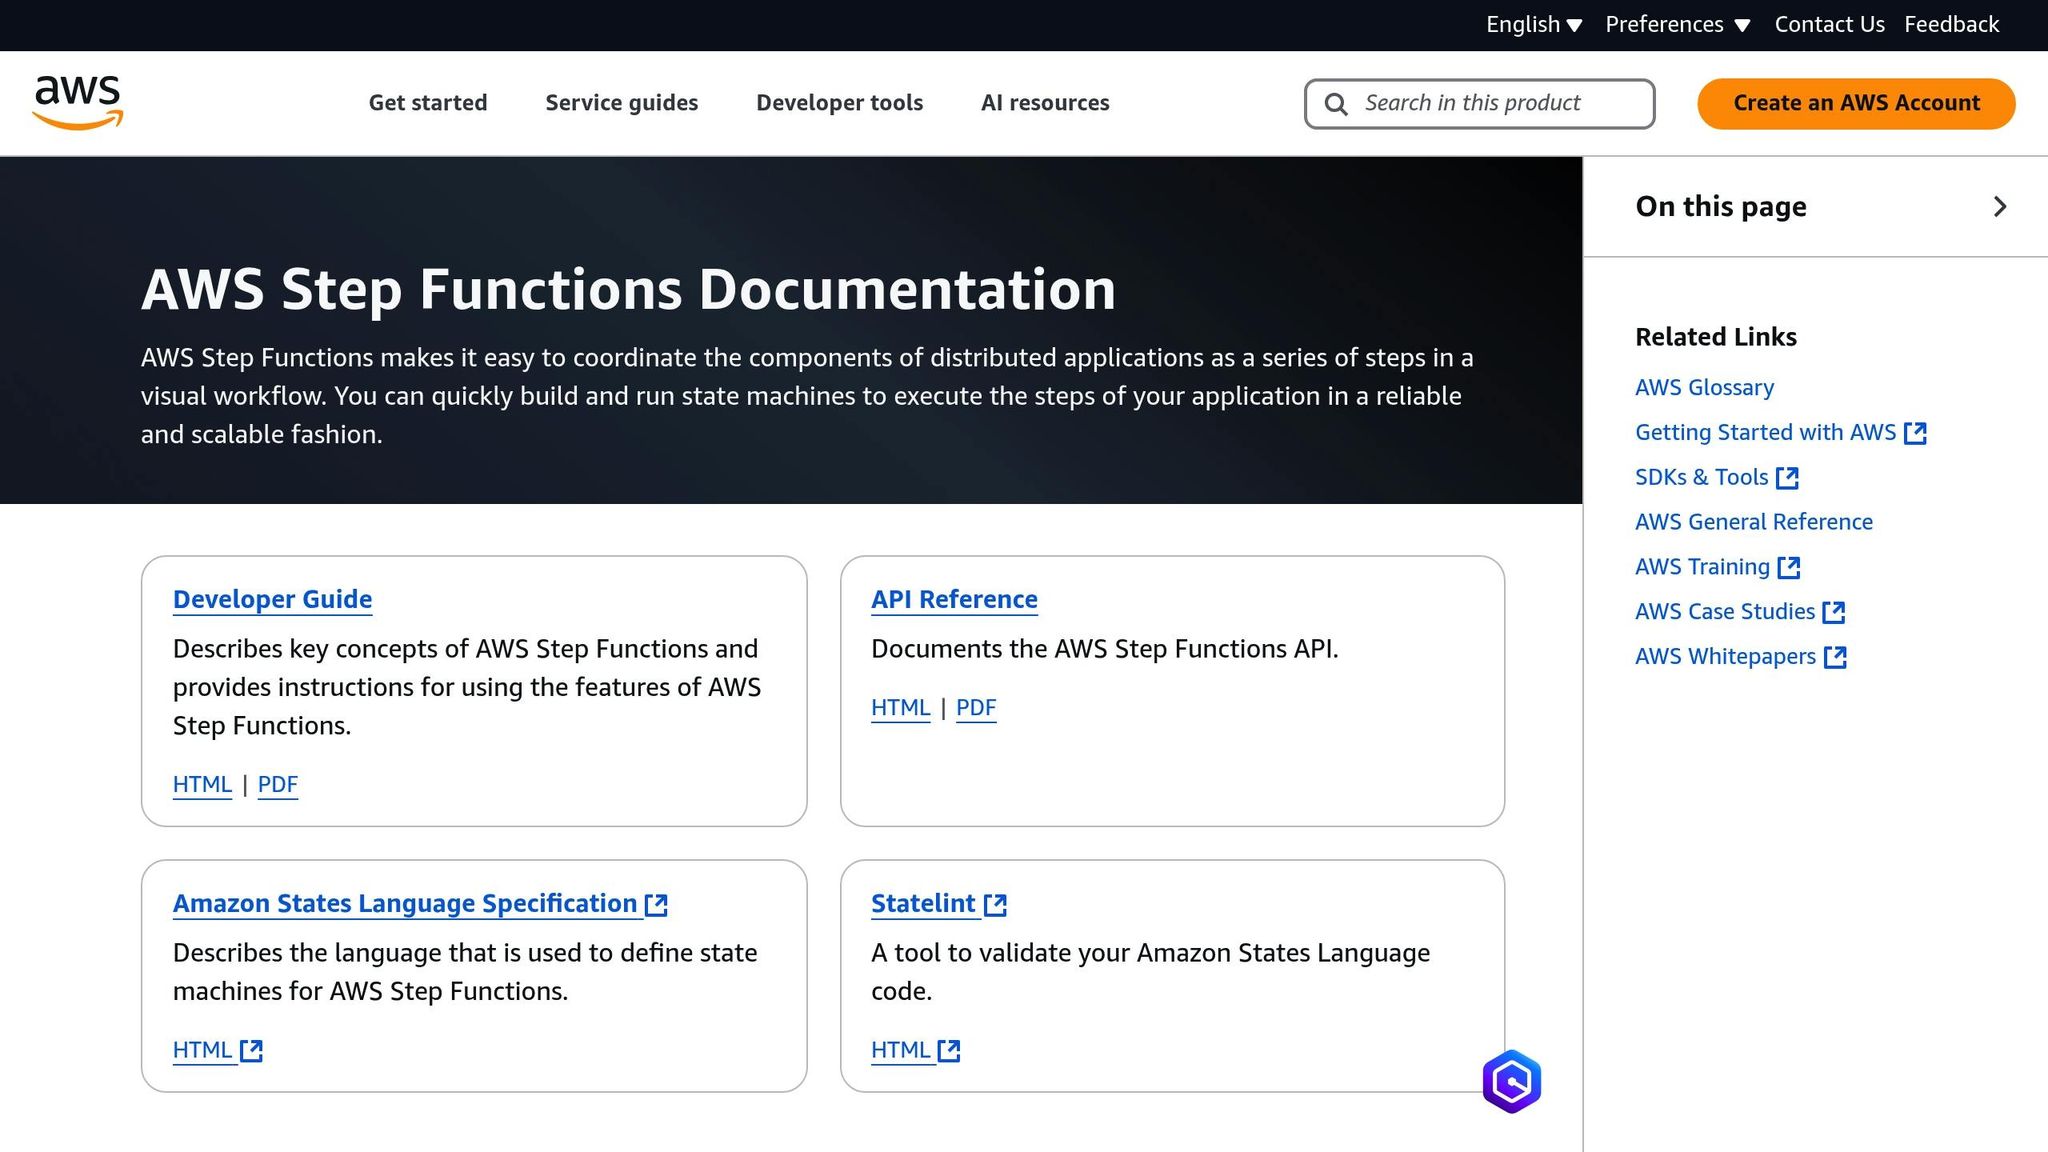Expand the On this page section chevron

[x=2000, y=206]
